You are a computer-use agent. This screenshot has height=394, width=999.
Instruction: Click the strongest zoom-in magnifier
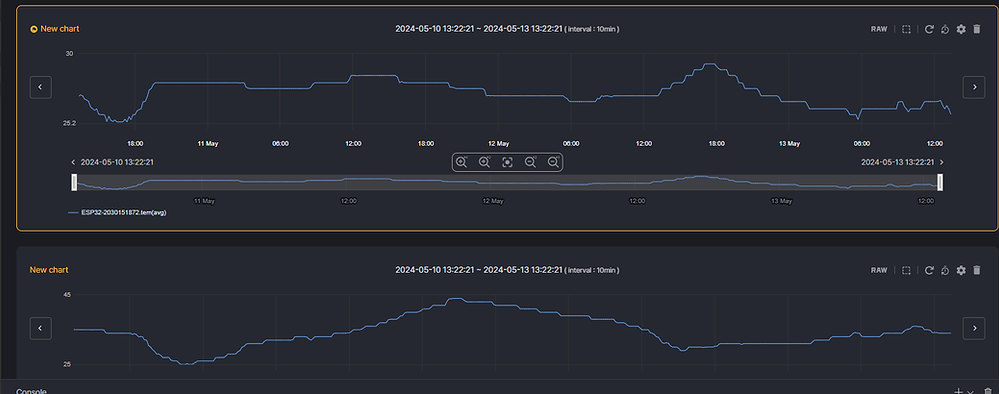point(462,162)
